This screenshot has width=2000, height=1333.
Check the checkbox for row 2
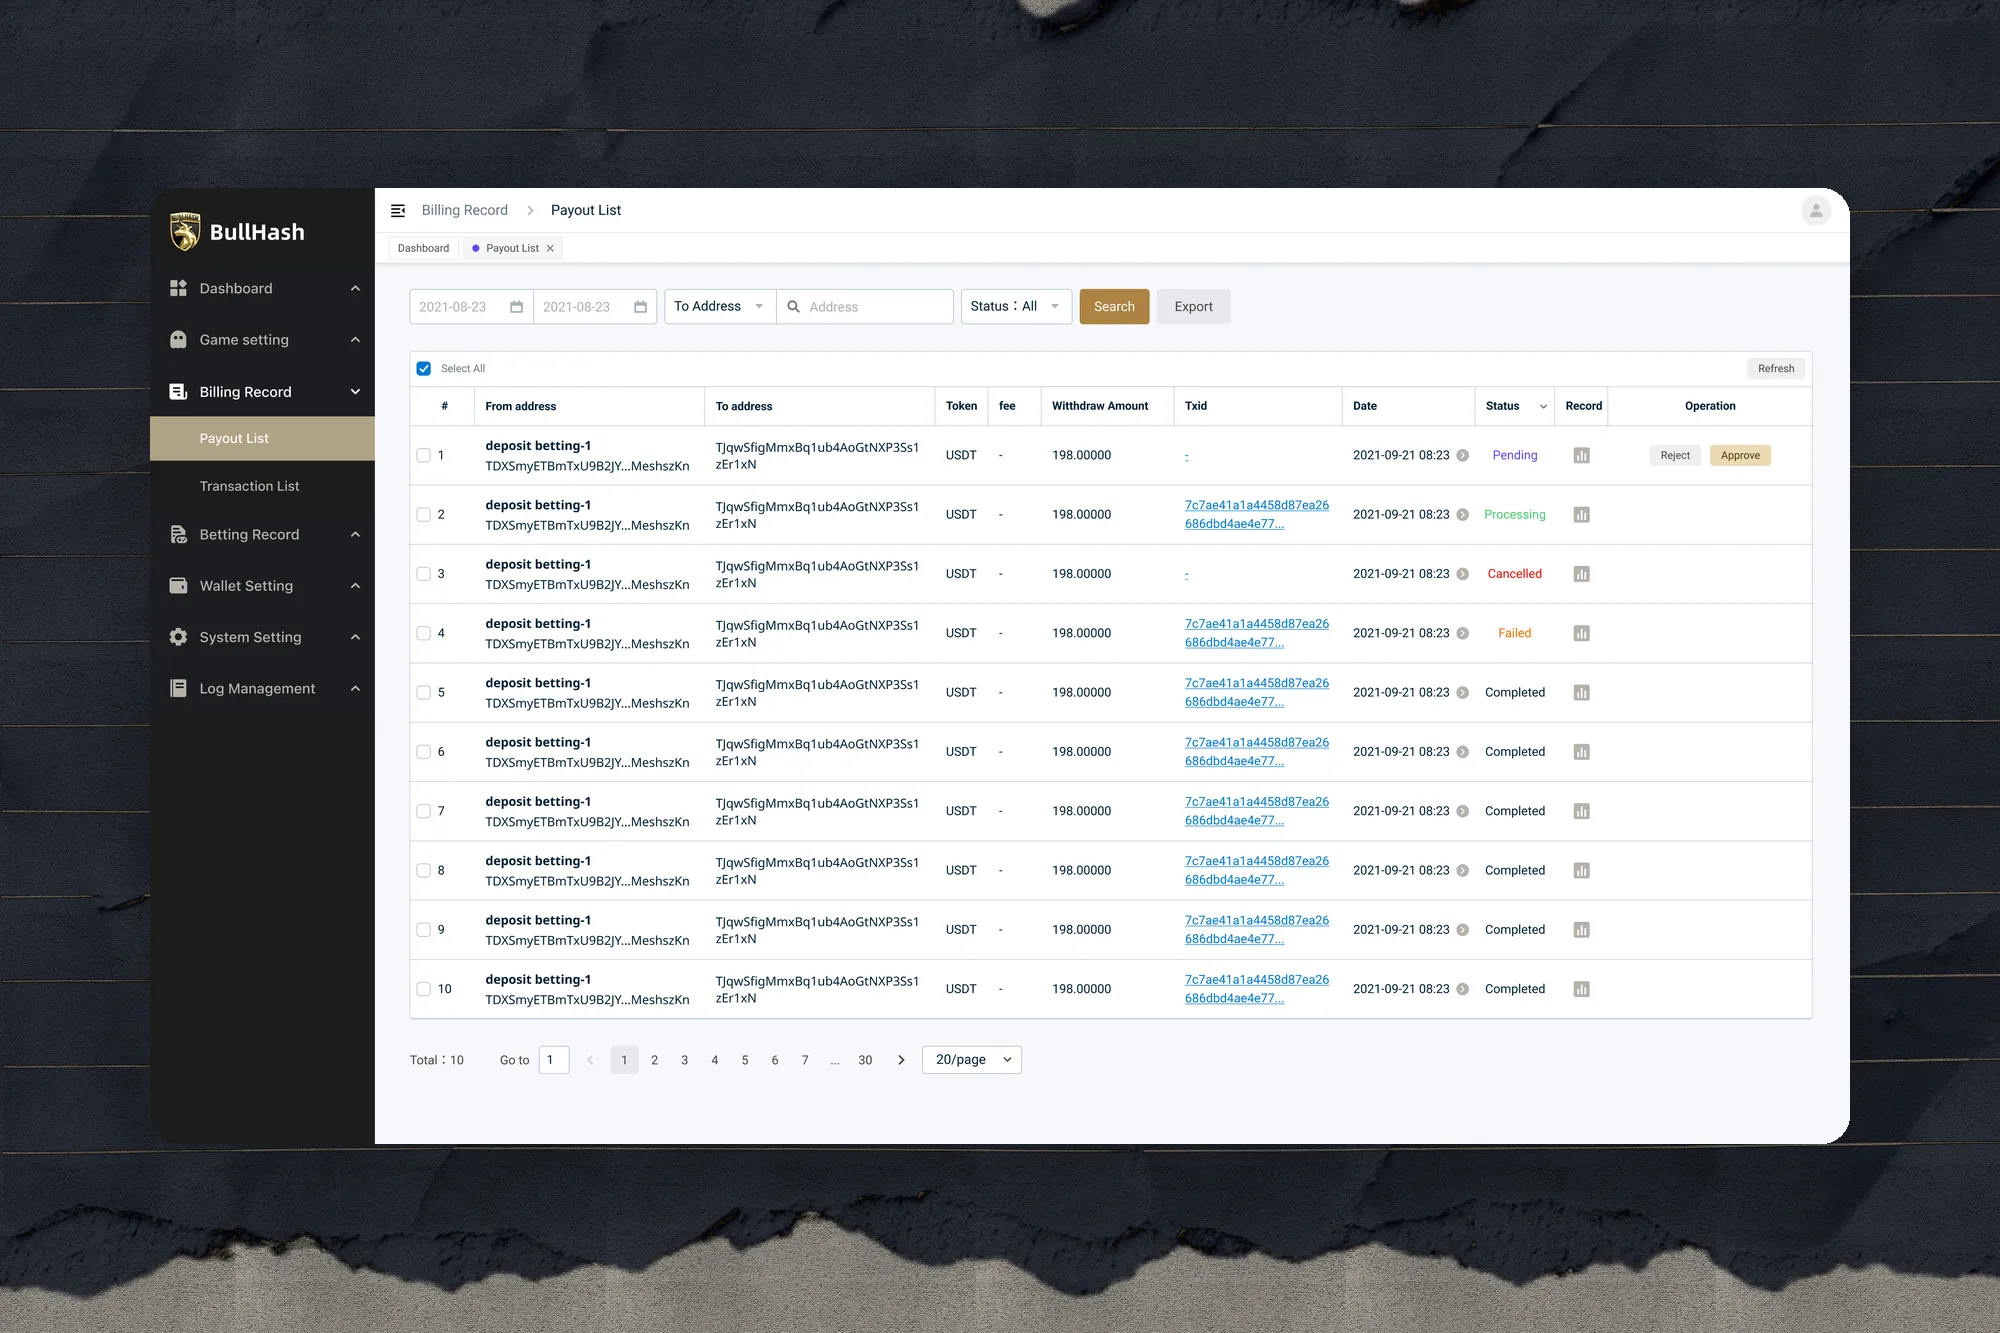point(424,515)
